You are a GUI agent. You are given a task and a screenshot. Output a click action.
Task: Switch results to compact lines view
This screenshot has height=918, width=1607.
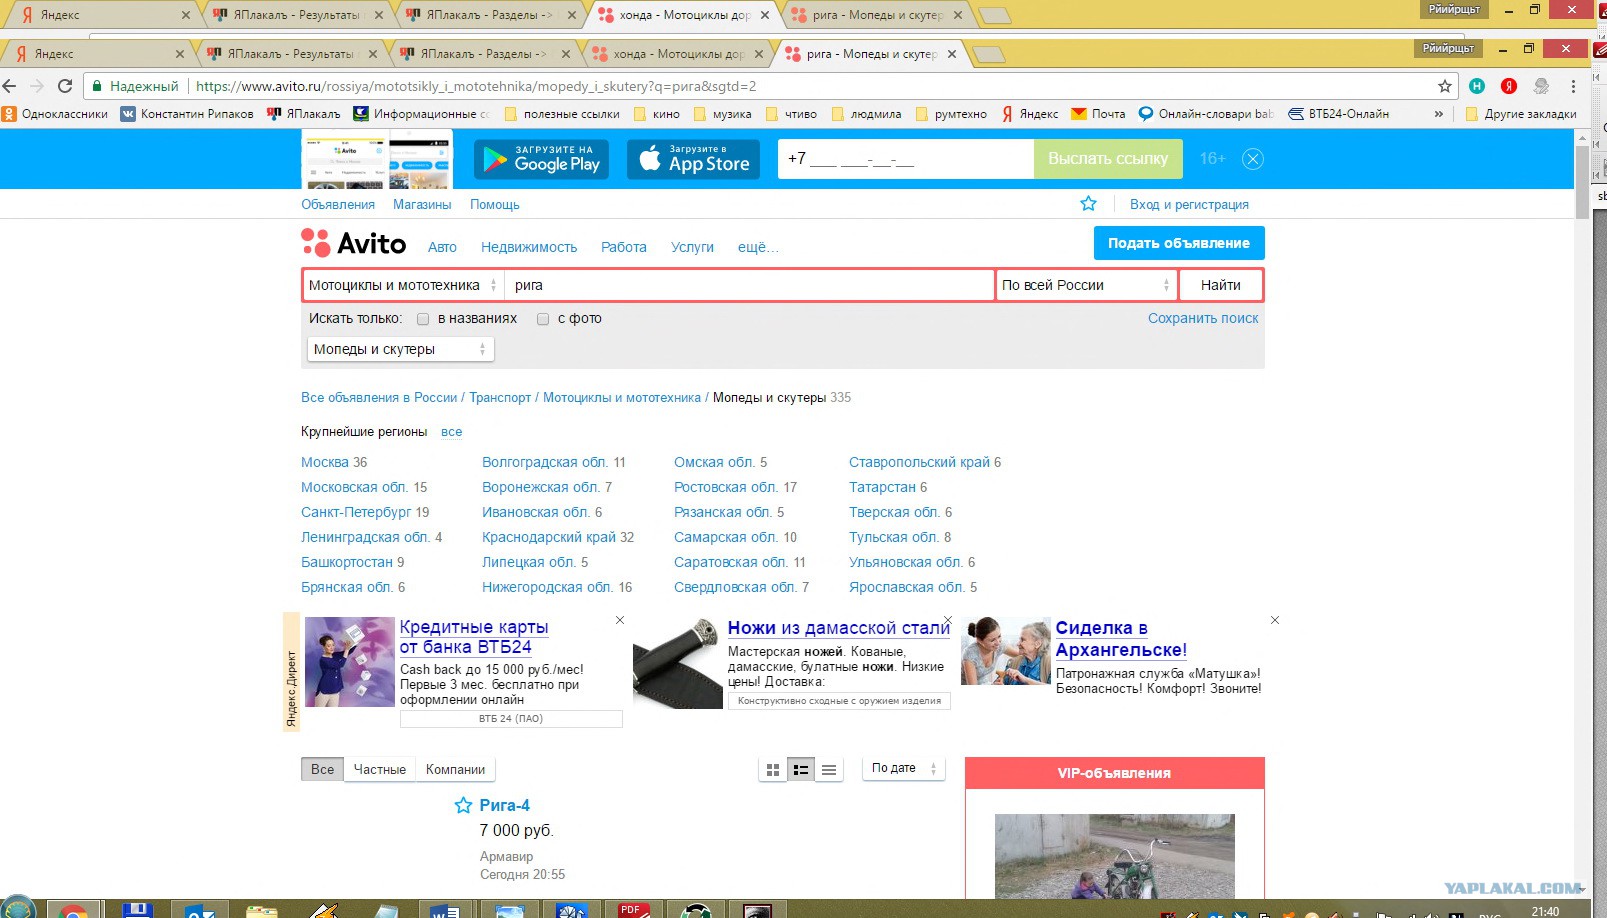[829, 769]
